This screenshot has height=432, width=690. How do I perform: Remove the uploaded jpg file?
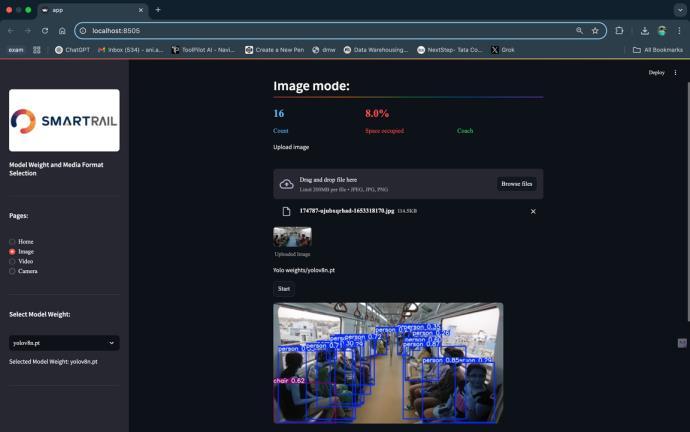pos(533,212)
